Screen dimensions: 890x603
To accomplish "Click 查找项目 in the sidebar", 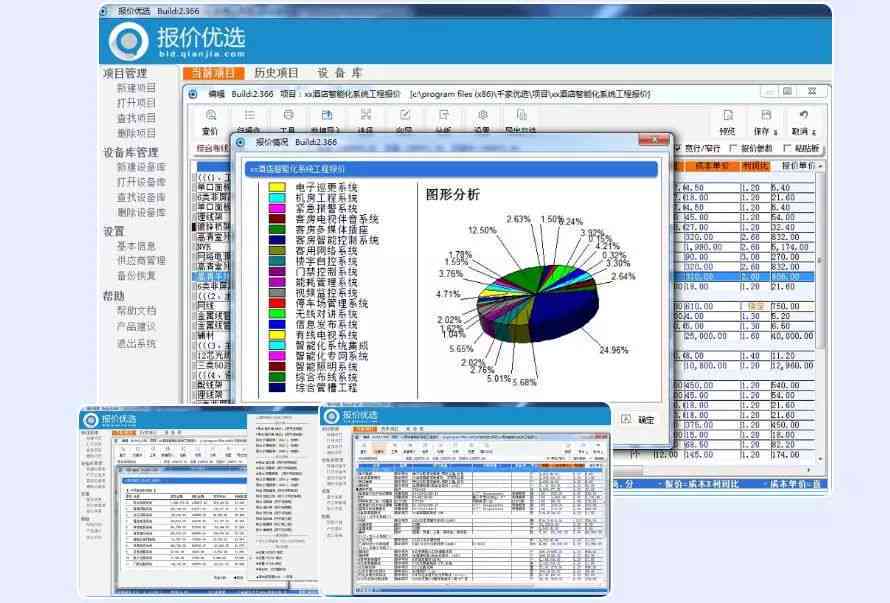I will pos(136,118).
